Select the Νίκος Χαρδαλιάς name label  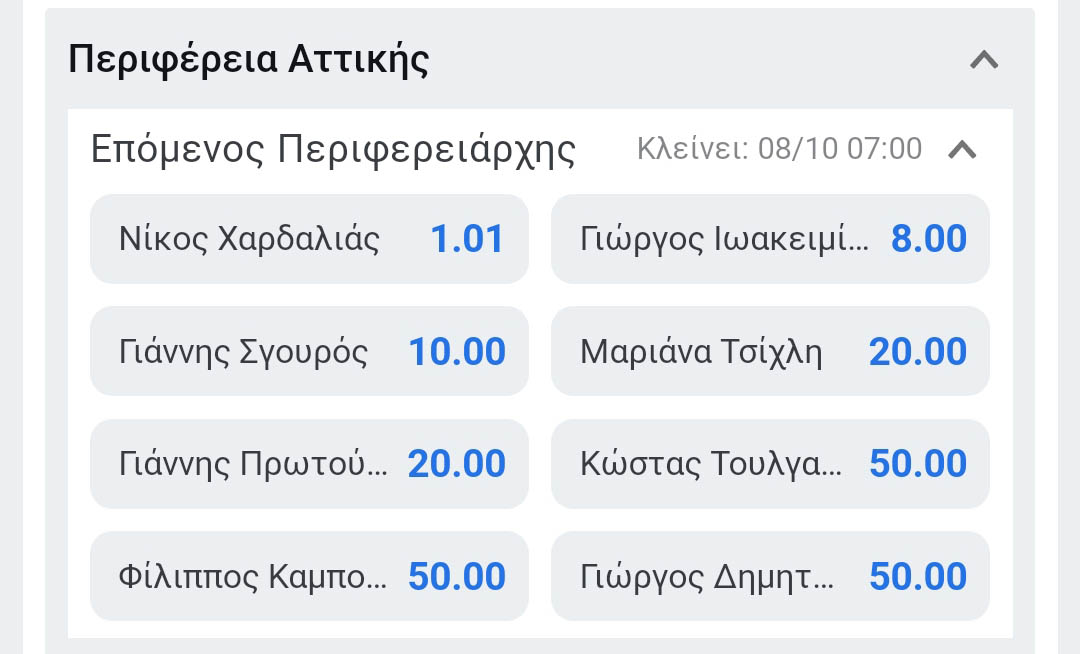(x=249, y=240)
